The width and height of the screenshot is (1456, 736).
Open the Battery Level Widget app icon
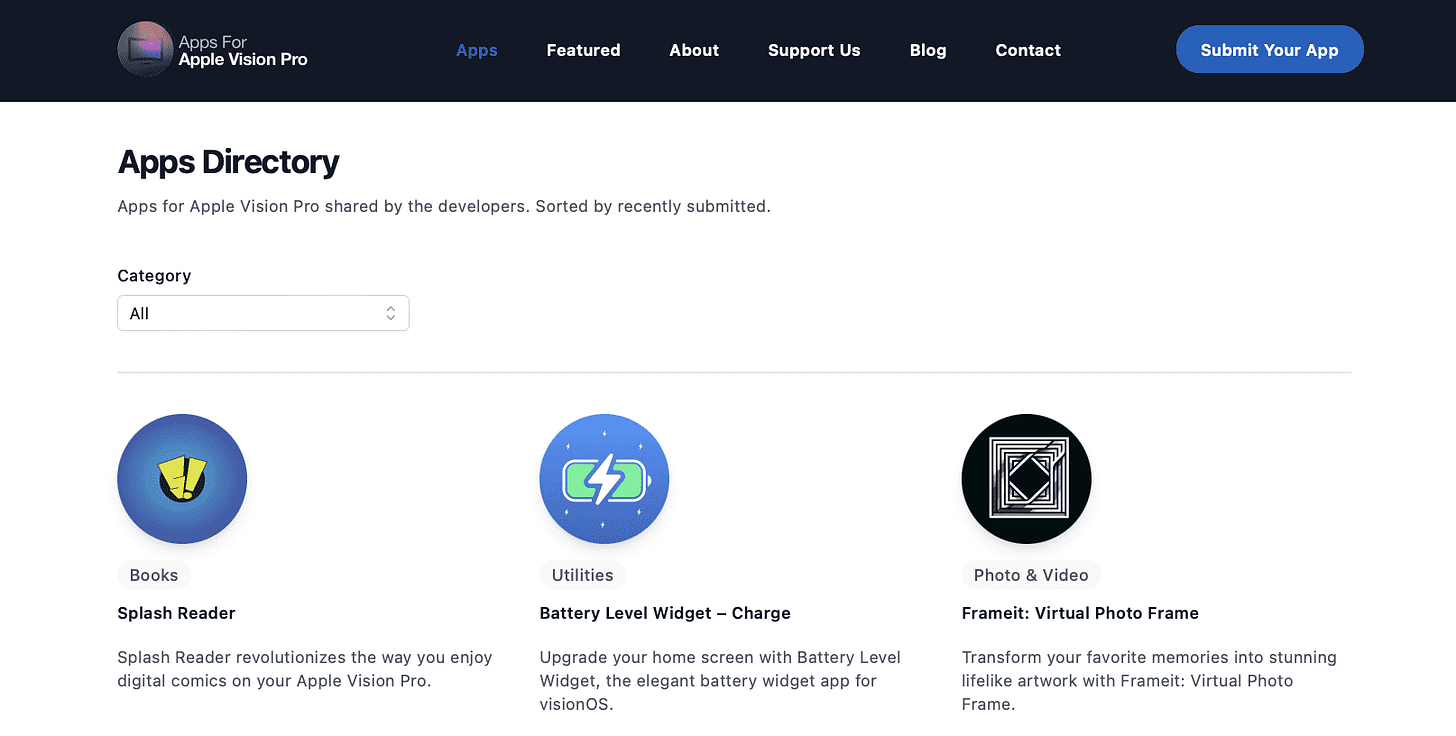(604, 479)
